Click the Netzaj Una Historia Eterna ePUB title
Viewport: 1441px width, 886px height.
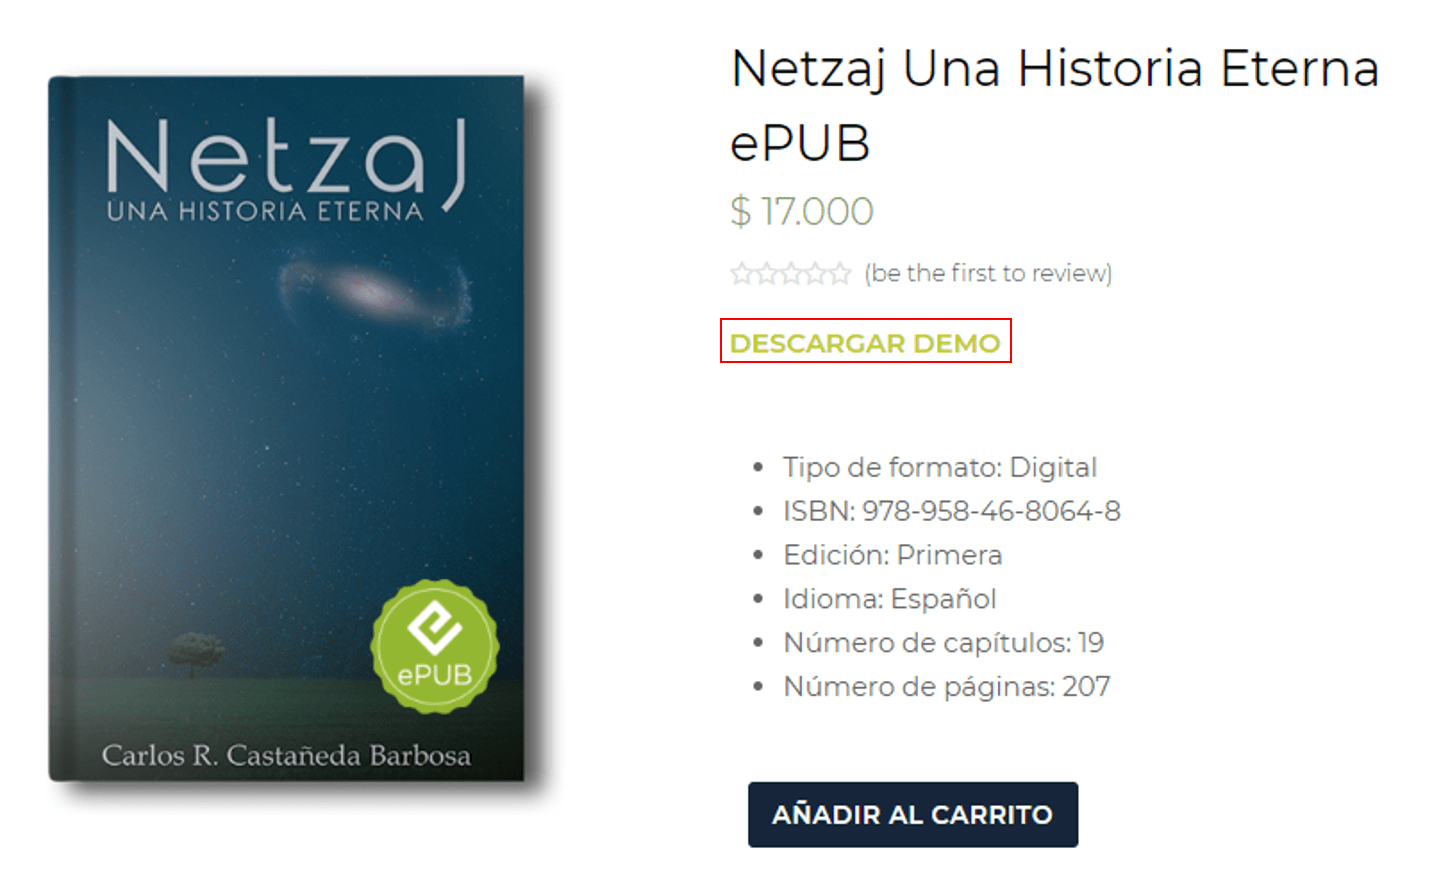tap(1055, 105)
